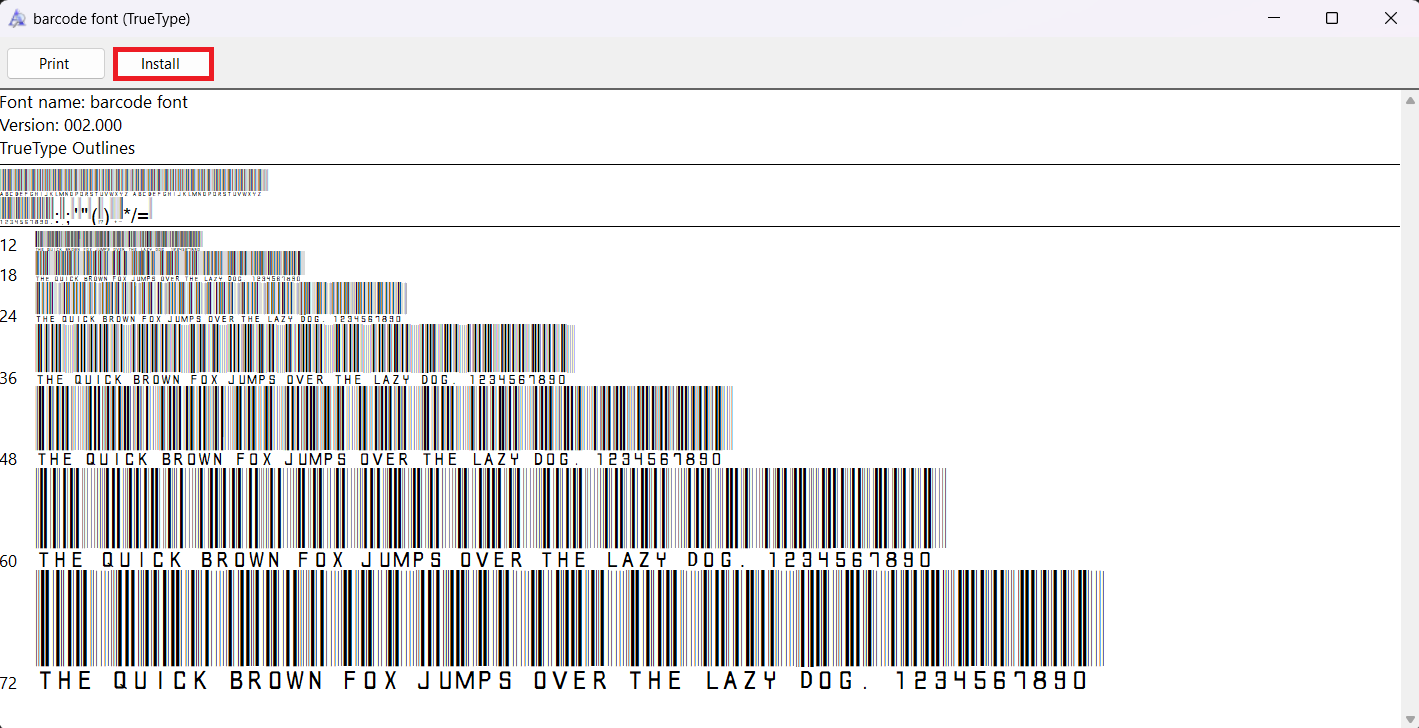Click the 72-point quick brown fox sample text

point(570,631)
